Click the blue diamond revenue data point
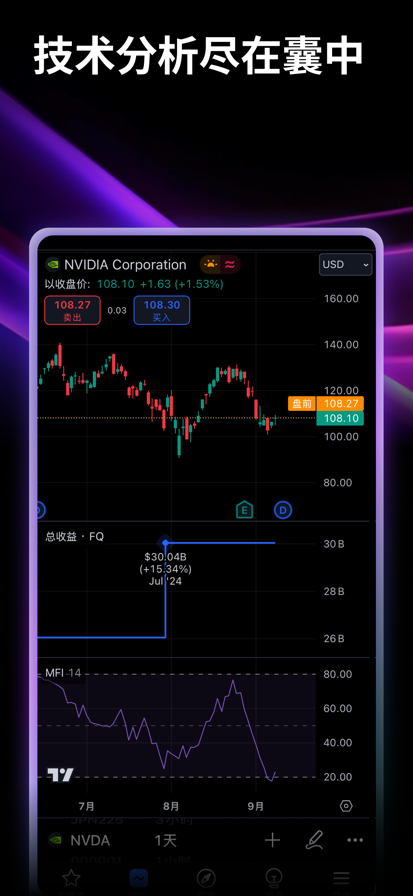This screenshot has height=896, width=413. 165,542
